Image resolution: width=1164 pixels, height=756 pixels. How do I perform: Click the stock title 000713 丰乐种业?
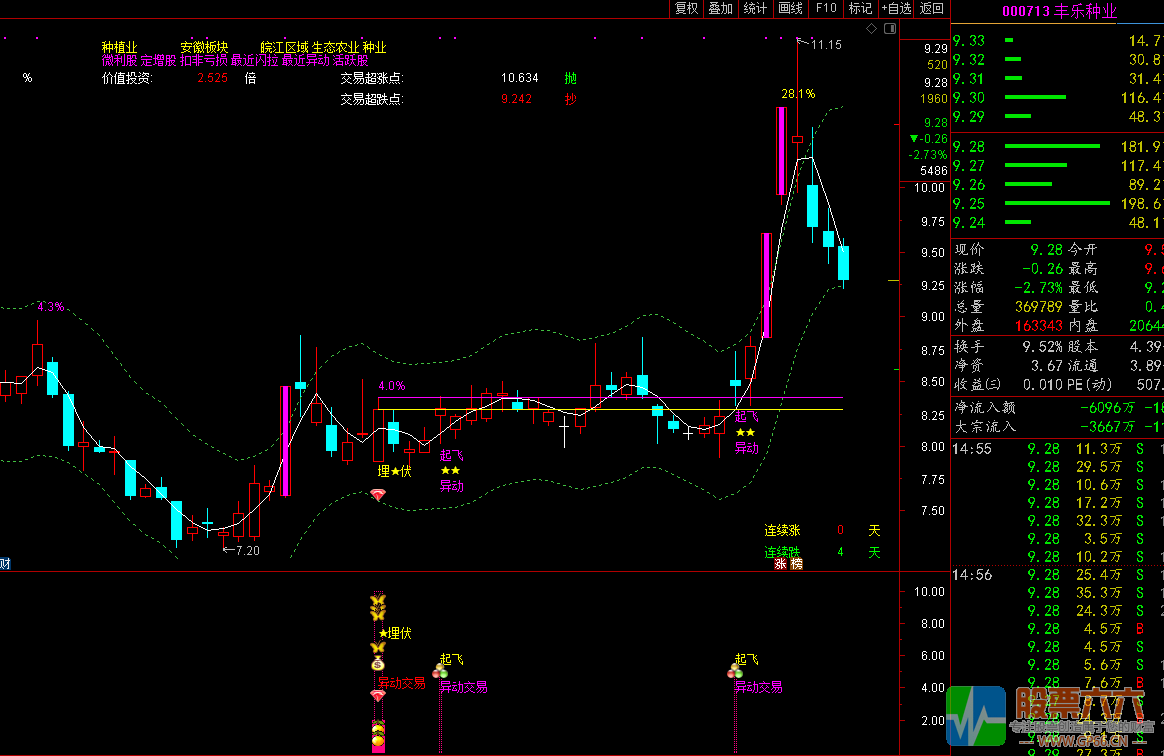[x=1058, y=12]
